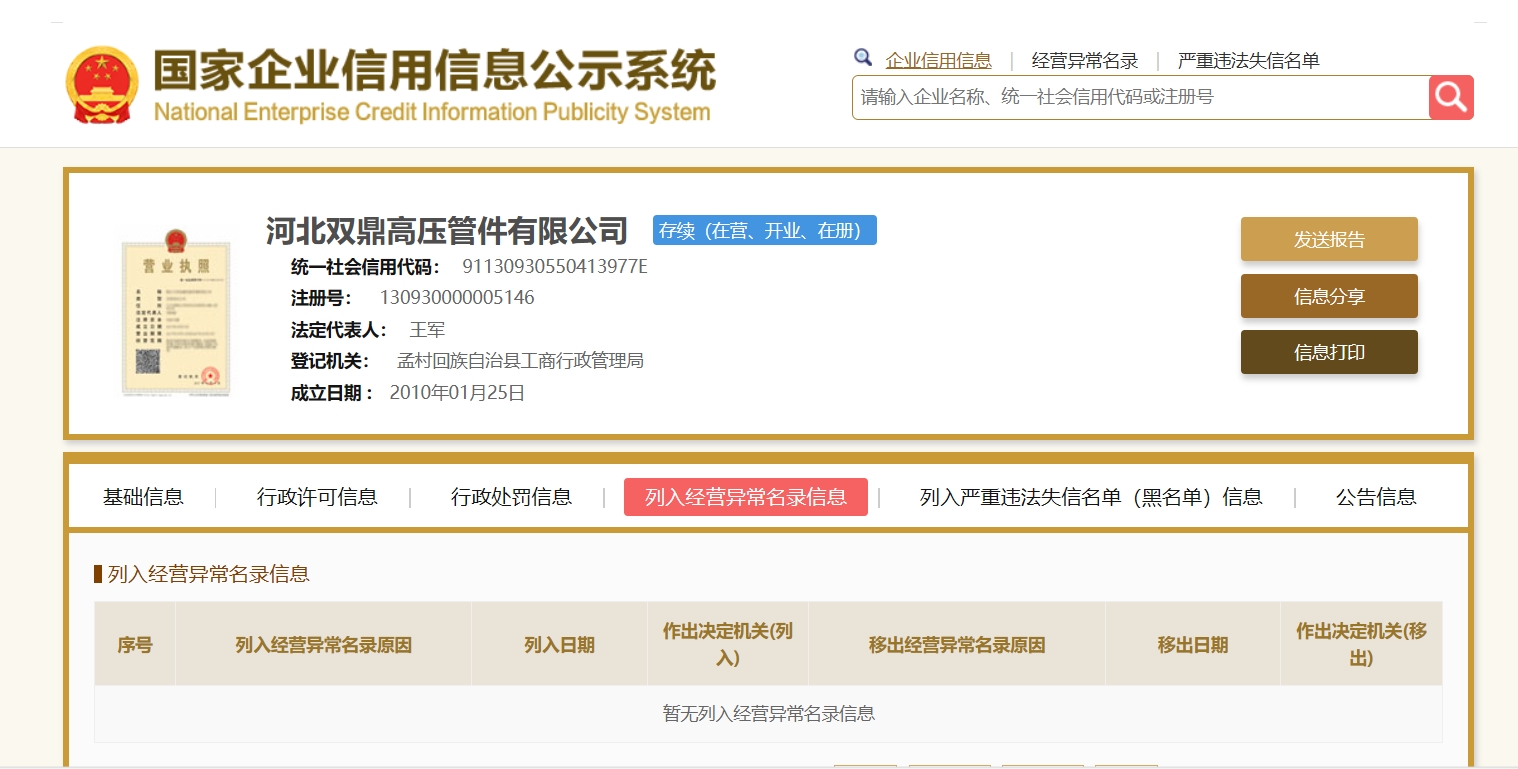Click the 作出决定机关(列入) column header

pos(728,645)
